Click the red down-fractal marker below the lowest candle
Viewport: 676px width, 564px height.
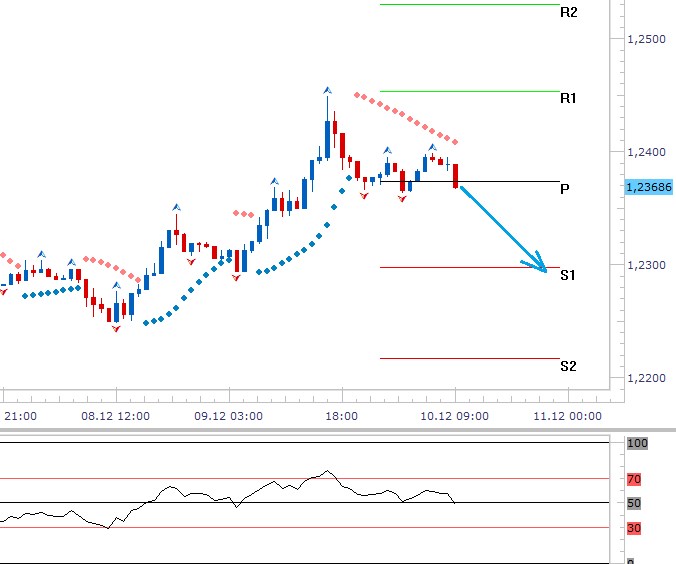115,328
